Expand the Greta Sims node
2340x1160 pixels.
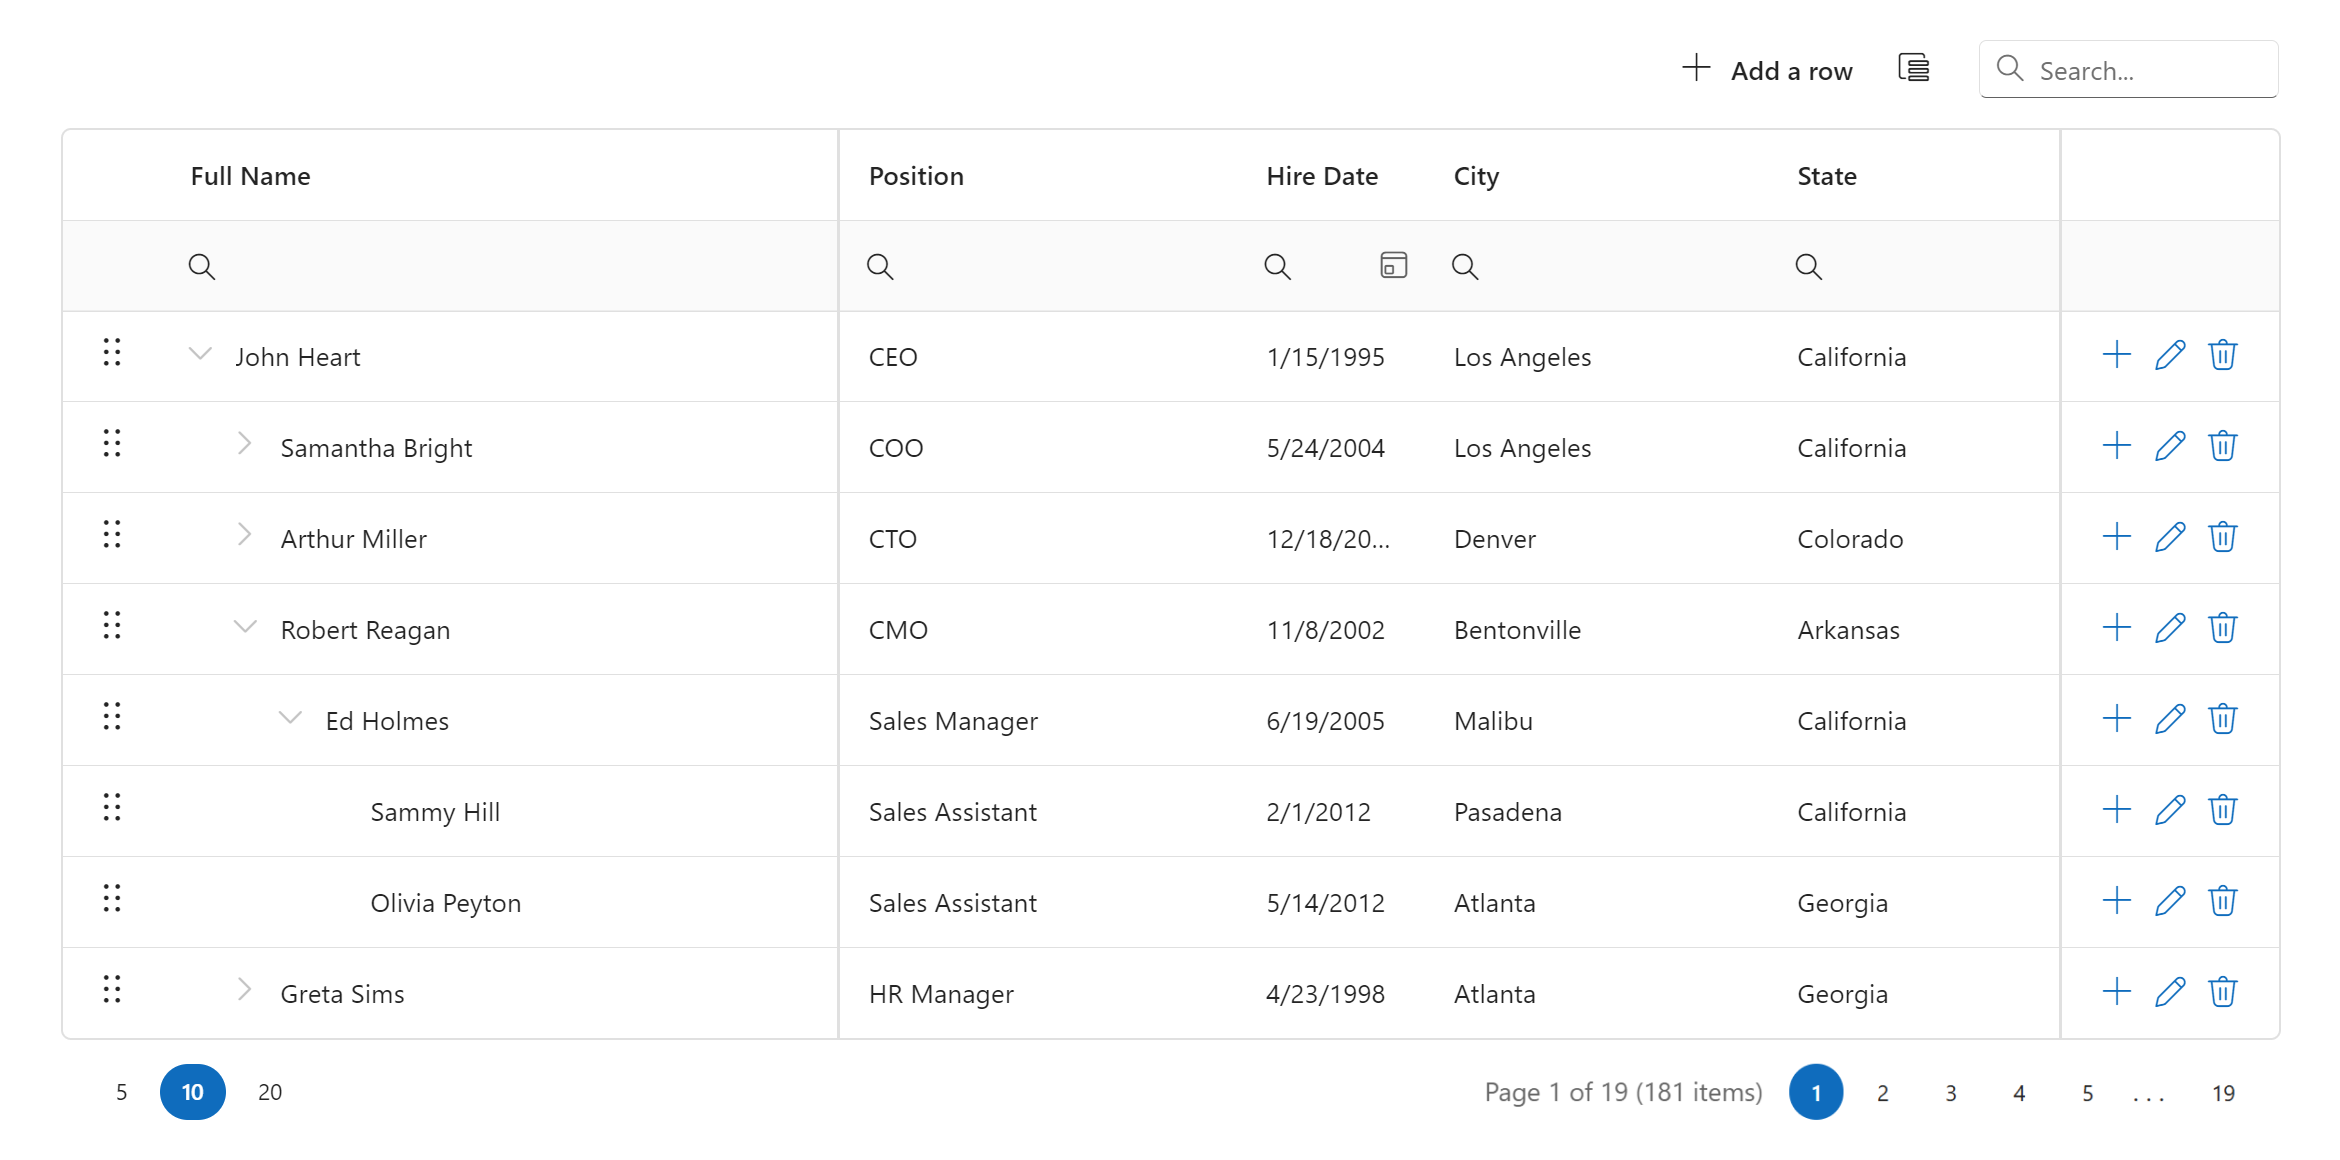[x=245, y=990]
